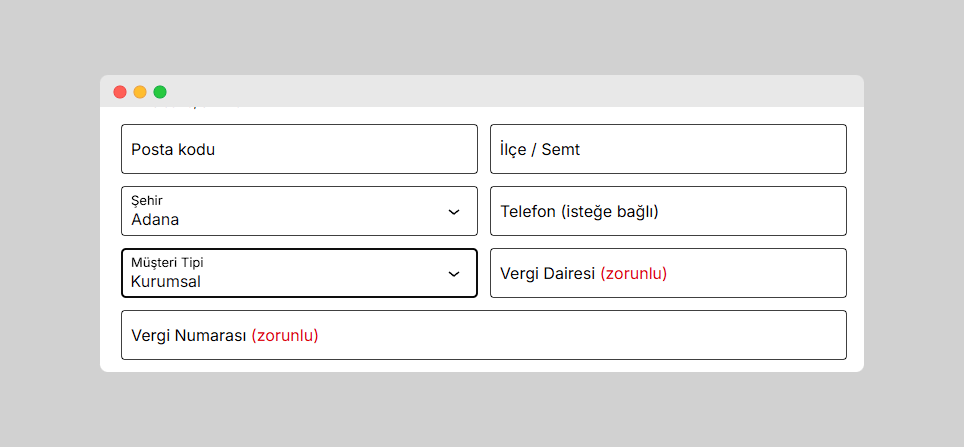Focus the İlçe / Semt text field
The width and height of the screenshot is (964, 447).
pyautogui.click(x=668, y=149)
